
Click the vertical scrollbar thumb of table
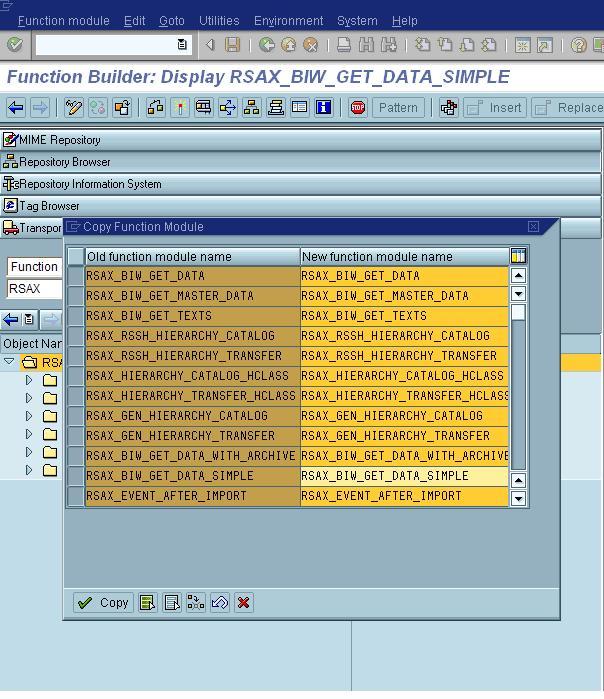click(x=518, y=312)
